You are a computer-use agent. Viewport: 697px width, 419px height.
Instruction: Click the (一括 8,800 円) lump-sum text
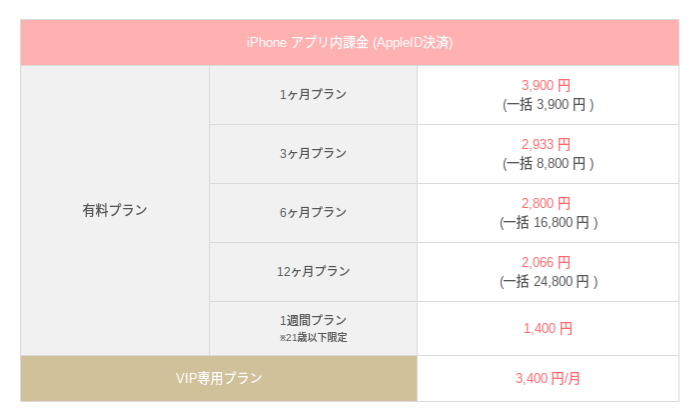coord(547,163)
